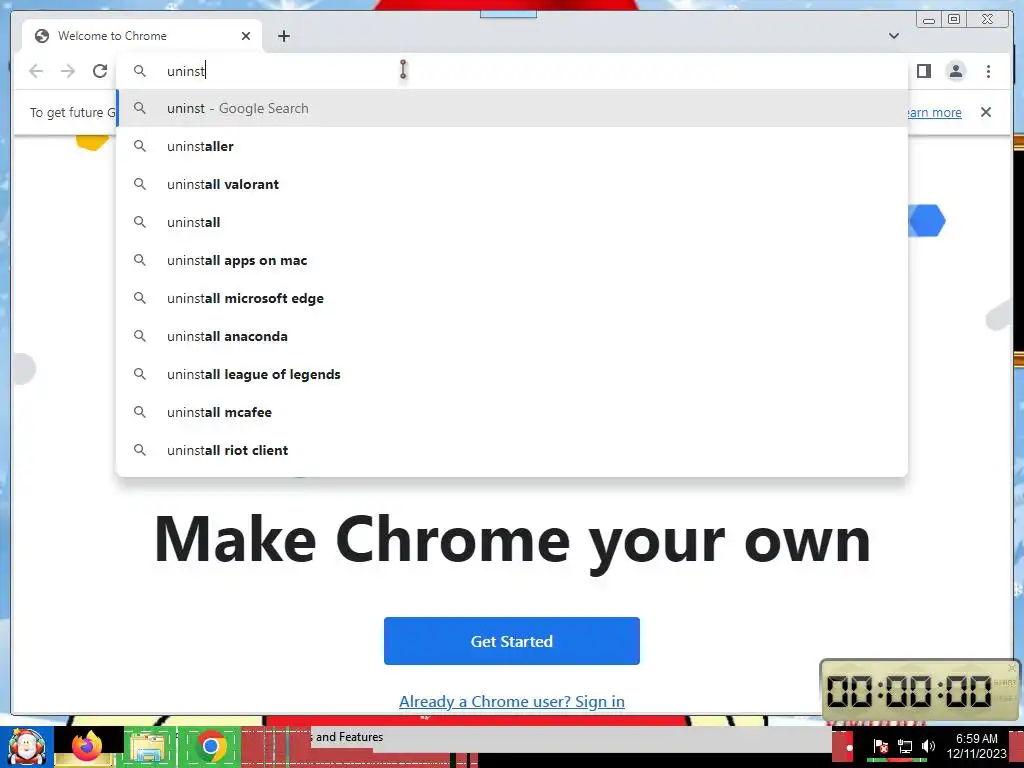Open the taskbar clock and date
Image resolution: width=1024 pixels, height=768 pixels.
pos(976,746)
